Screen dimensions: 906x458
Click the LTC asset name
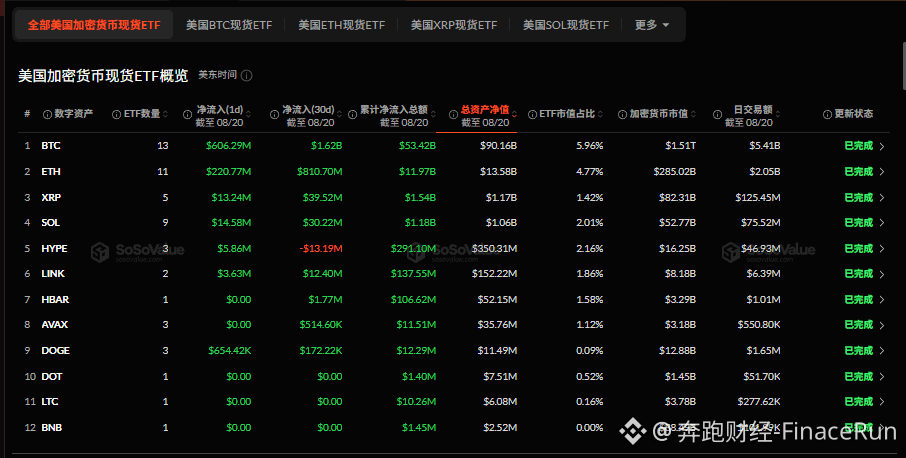(50, 401)
